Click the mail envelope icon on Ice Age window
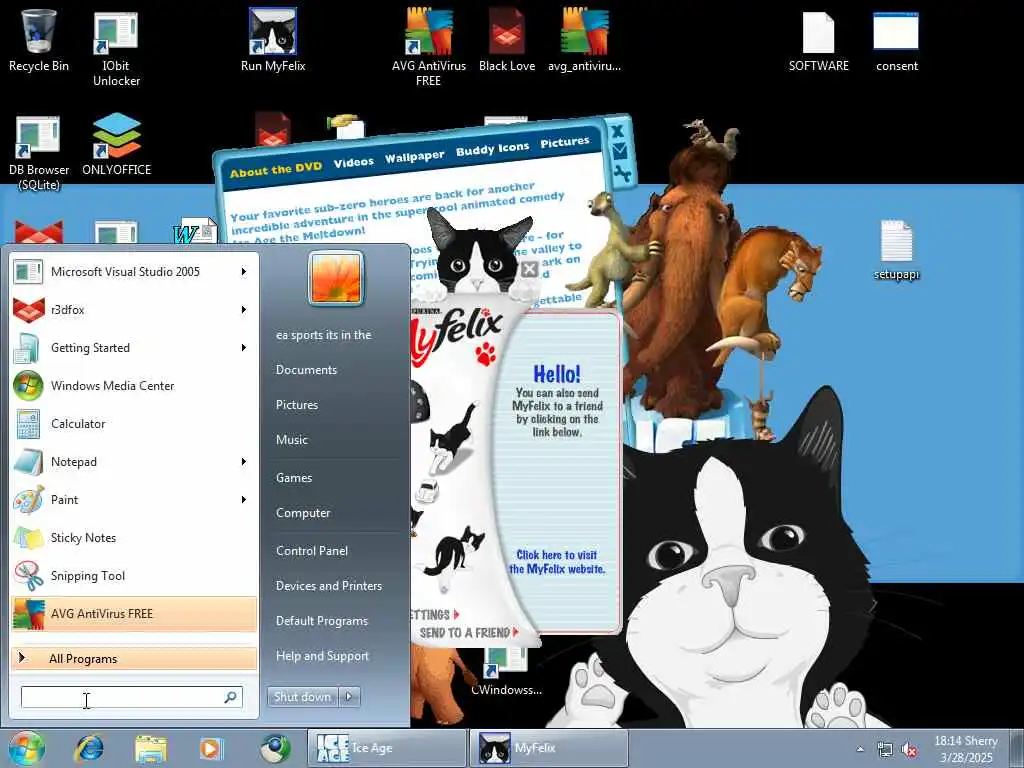 tap(619, 152)
